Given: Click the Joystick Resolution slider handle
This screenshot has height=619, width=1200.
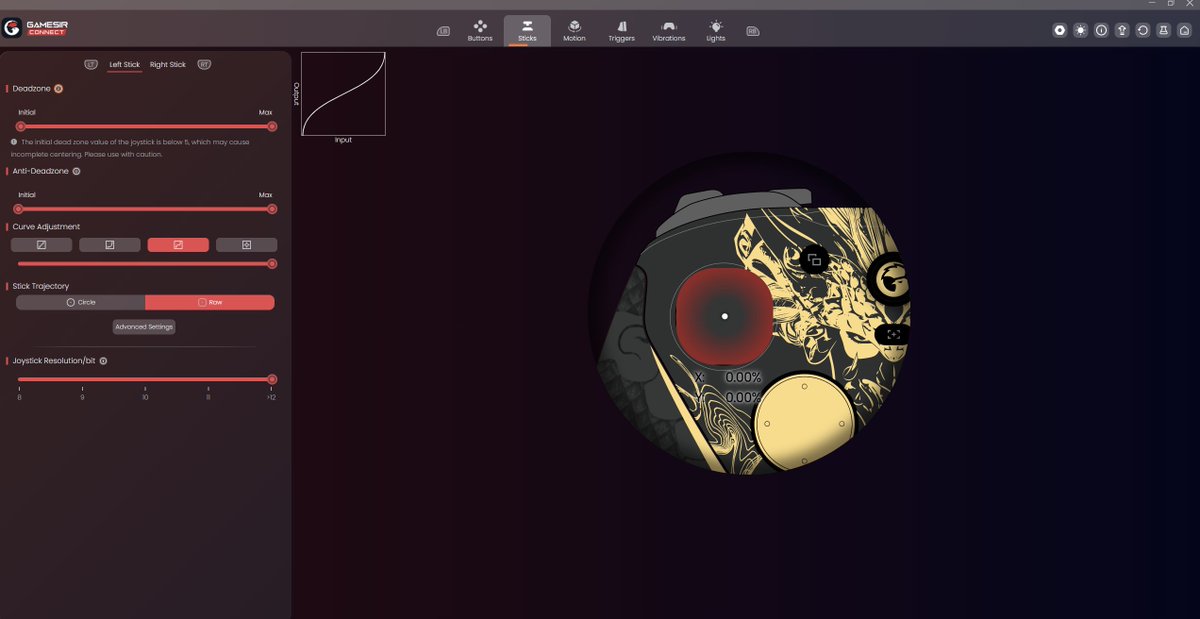Looking at the screenshot, I should 272,380.
